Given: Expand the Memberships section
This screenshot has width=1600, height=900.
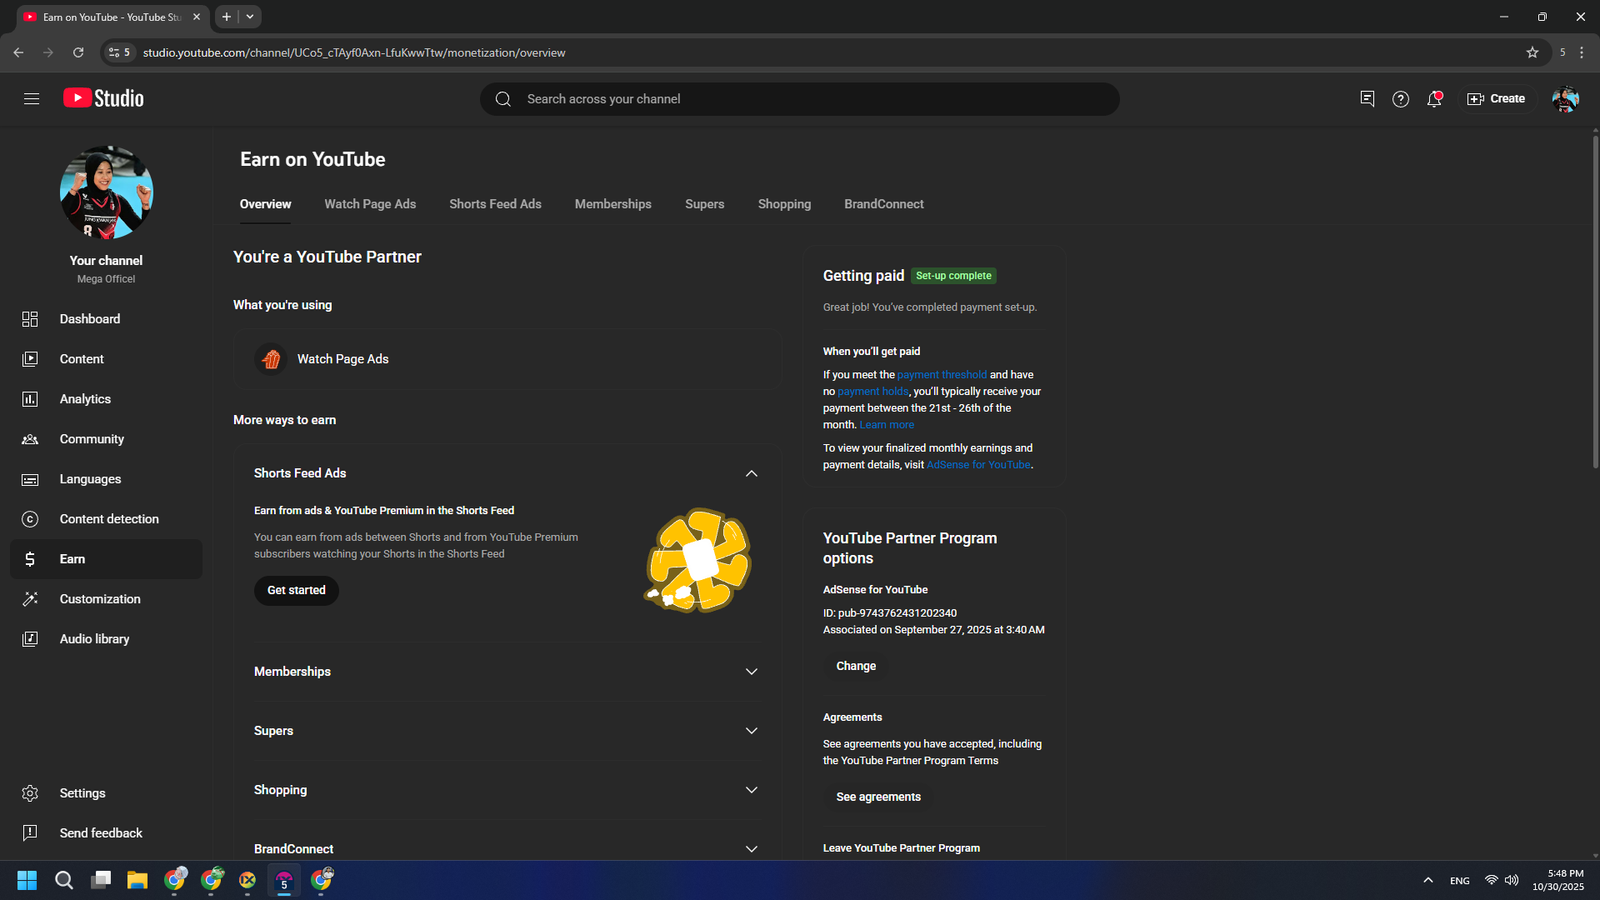Looking at the screenshot, I should 751,672.
